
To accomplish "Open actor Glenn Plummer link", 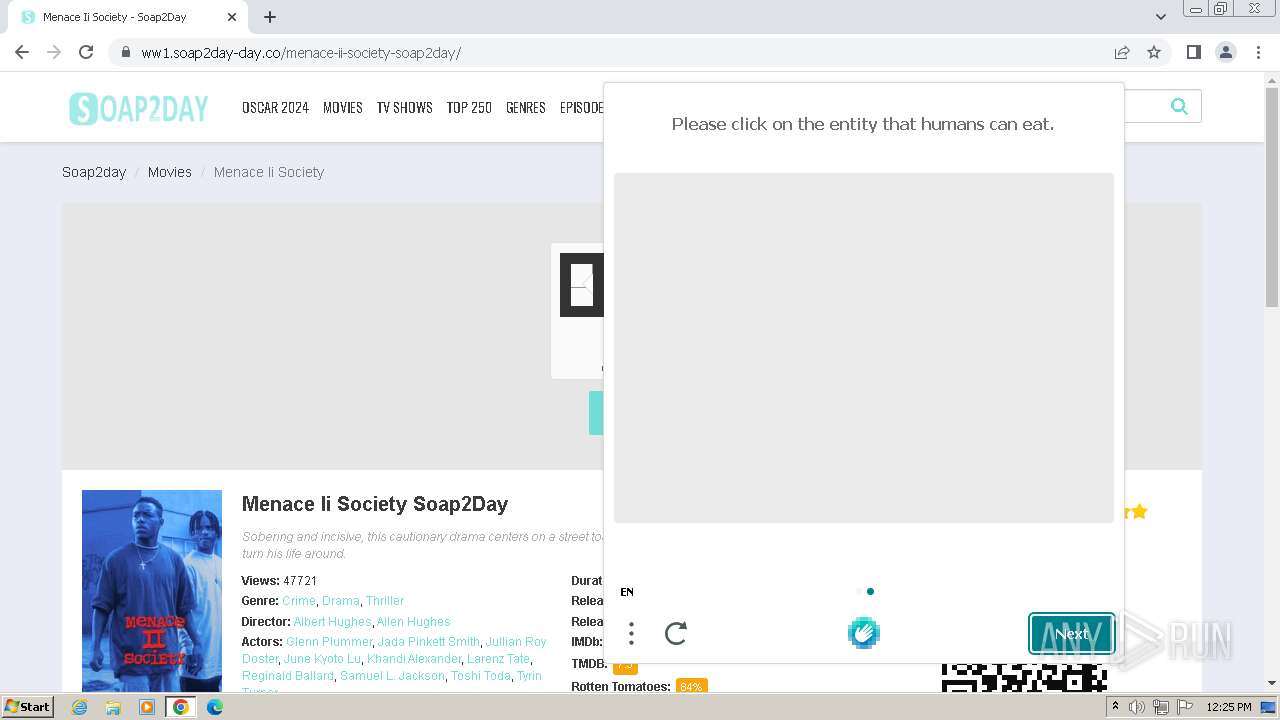I will click(329, 642).
